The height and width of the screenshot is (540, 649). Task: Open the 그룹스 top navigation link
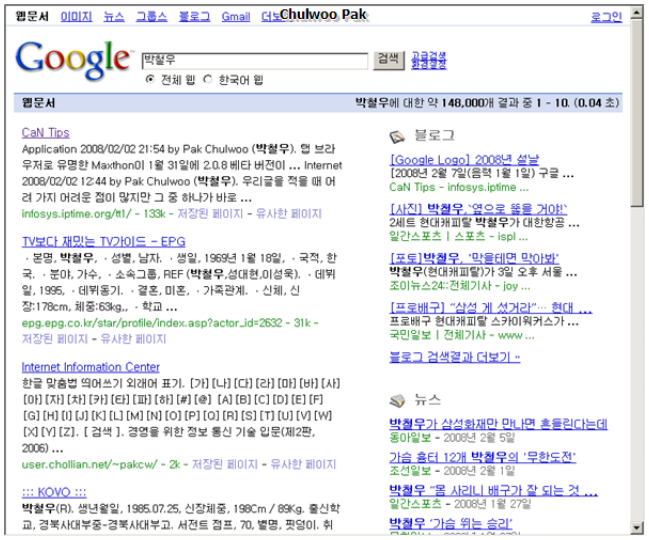coord(151,17)
